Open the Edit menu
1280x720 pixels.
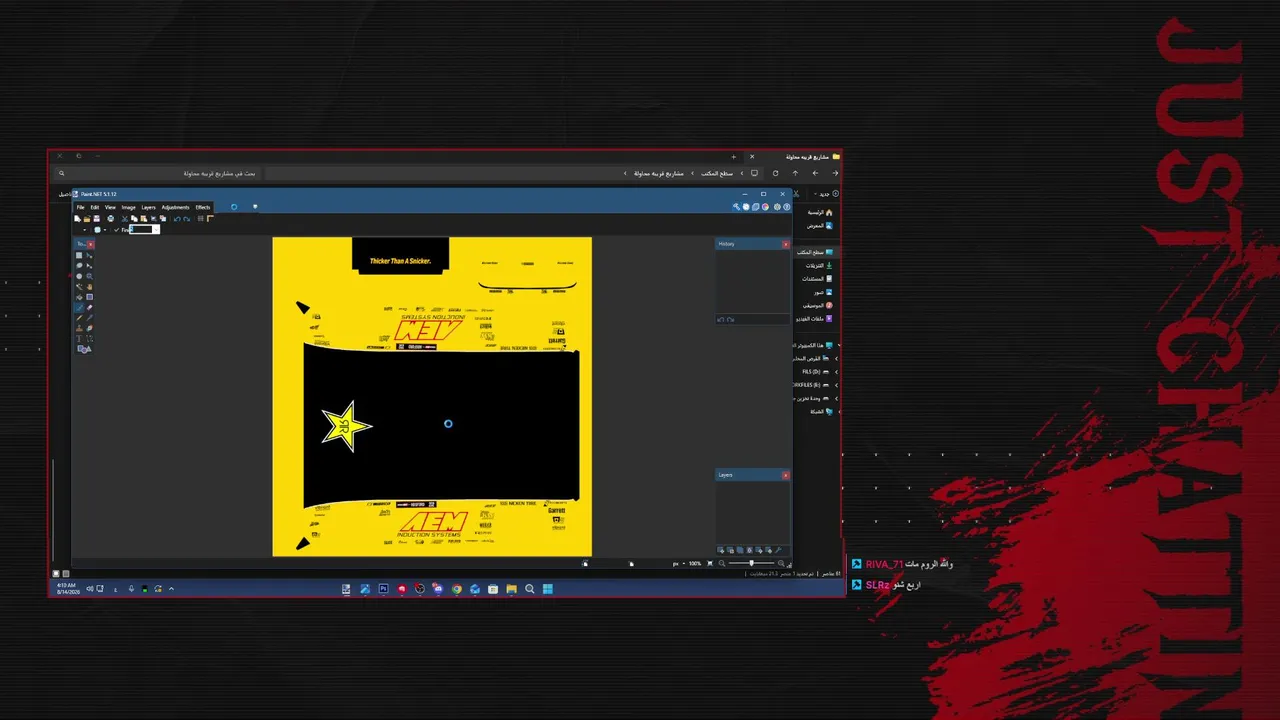(95, 207)
